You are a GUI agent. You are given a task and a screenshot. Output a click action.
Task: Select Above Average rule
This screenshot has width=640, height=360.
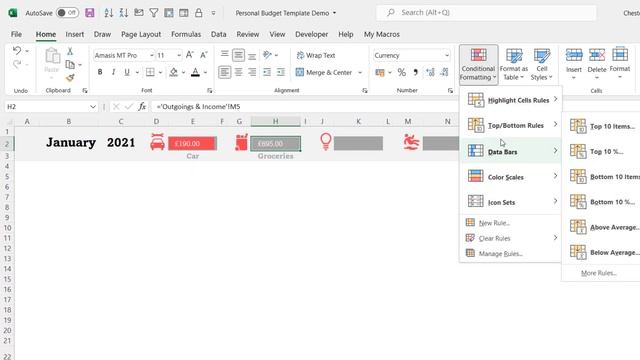(x=602, y=227)
